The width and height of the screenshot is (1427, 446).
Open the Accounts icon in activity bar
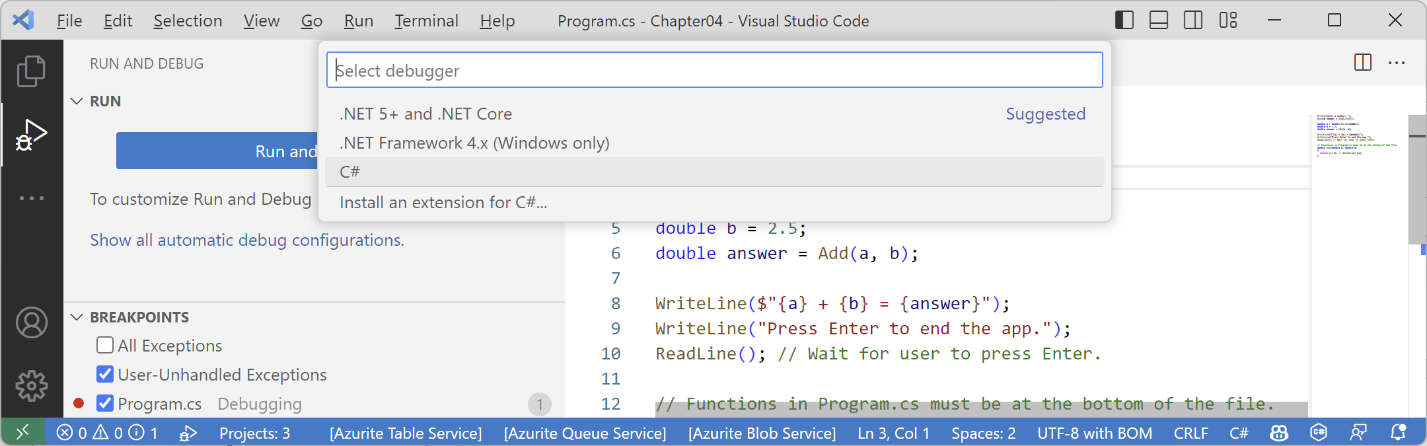coord(31,323)
